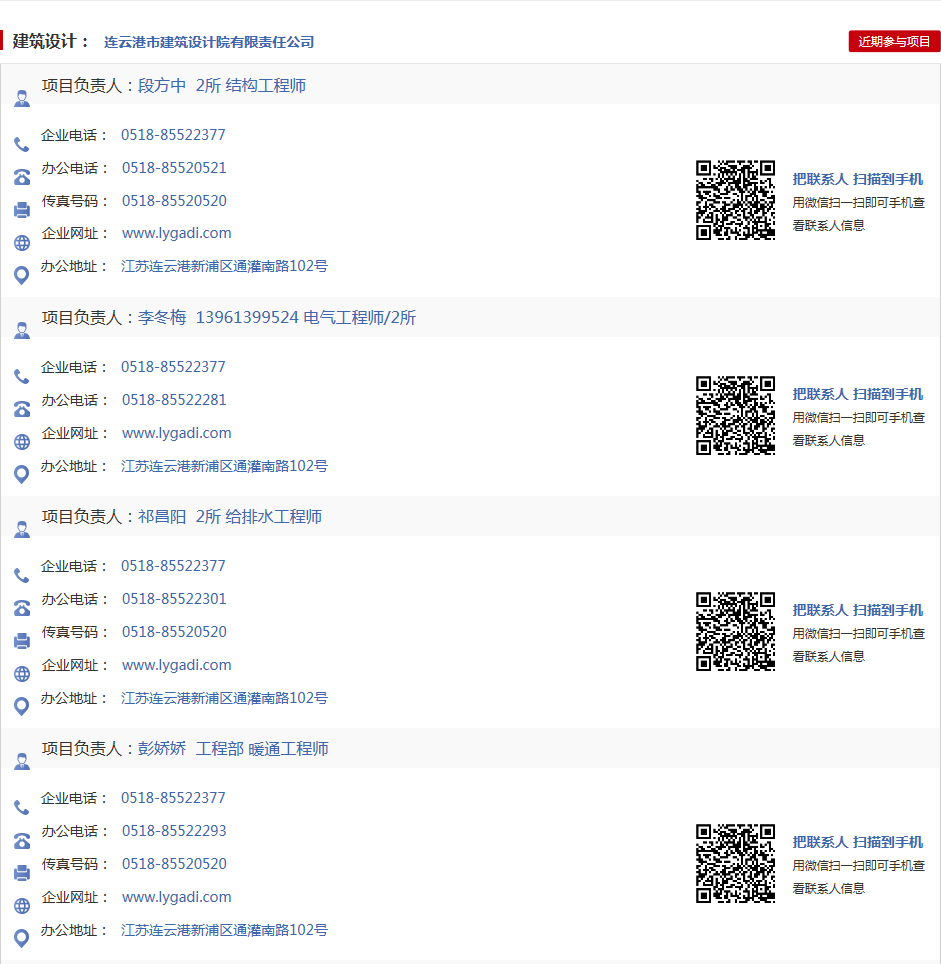941x964 pixels.
Task: Open www.lygadi.com in 李冬梅 section
Action: coord(176,433)
